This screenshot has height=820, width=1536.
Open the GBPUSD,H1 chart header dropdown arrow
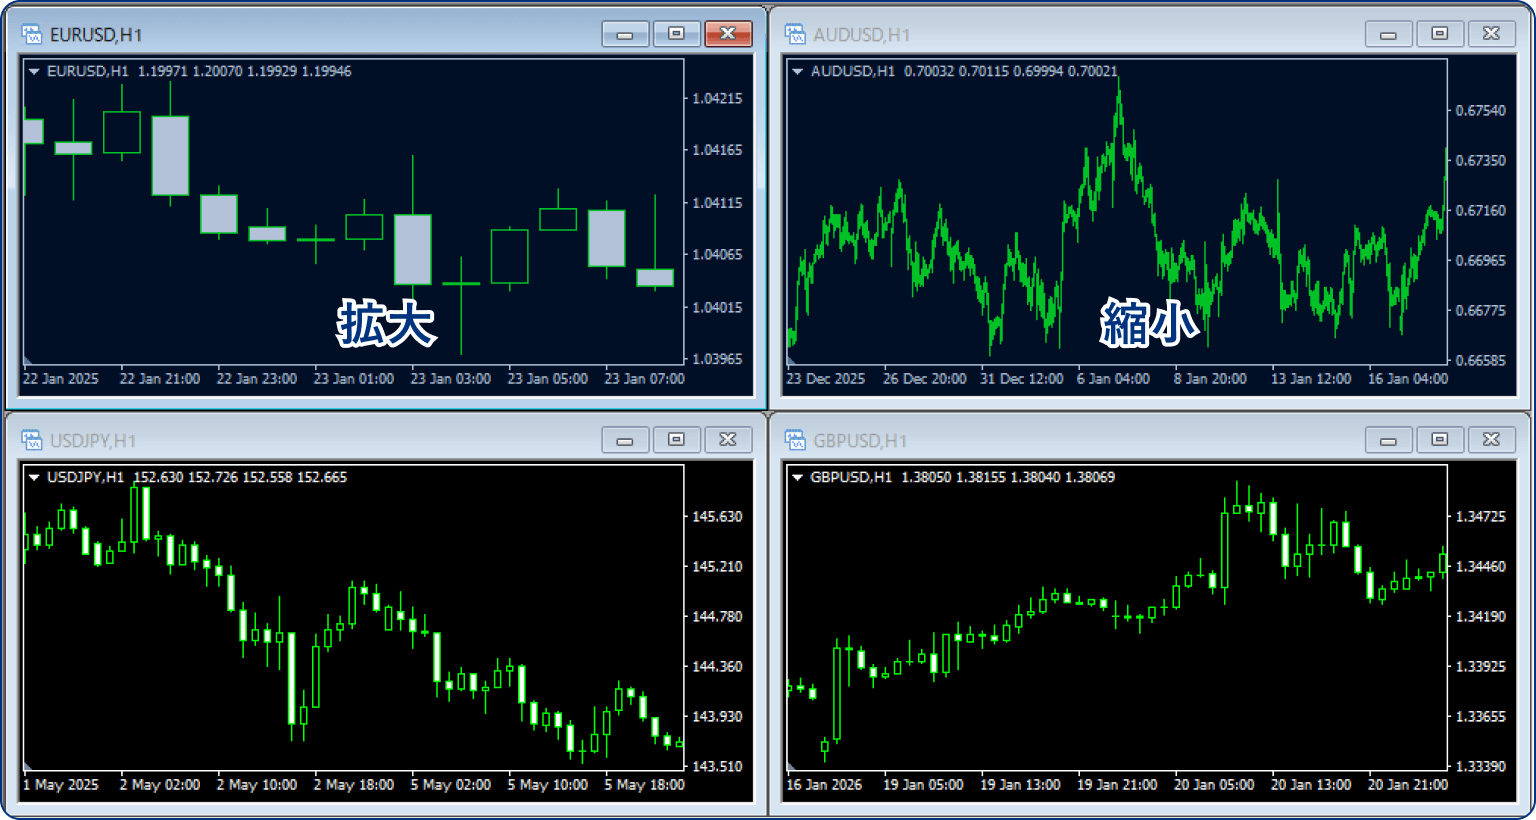(x=797, y=478)
